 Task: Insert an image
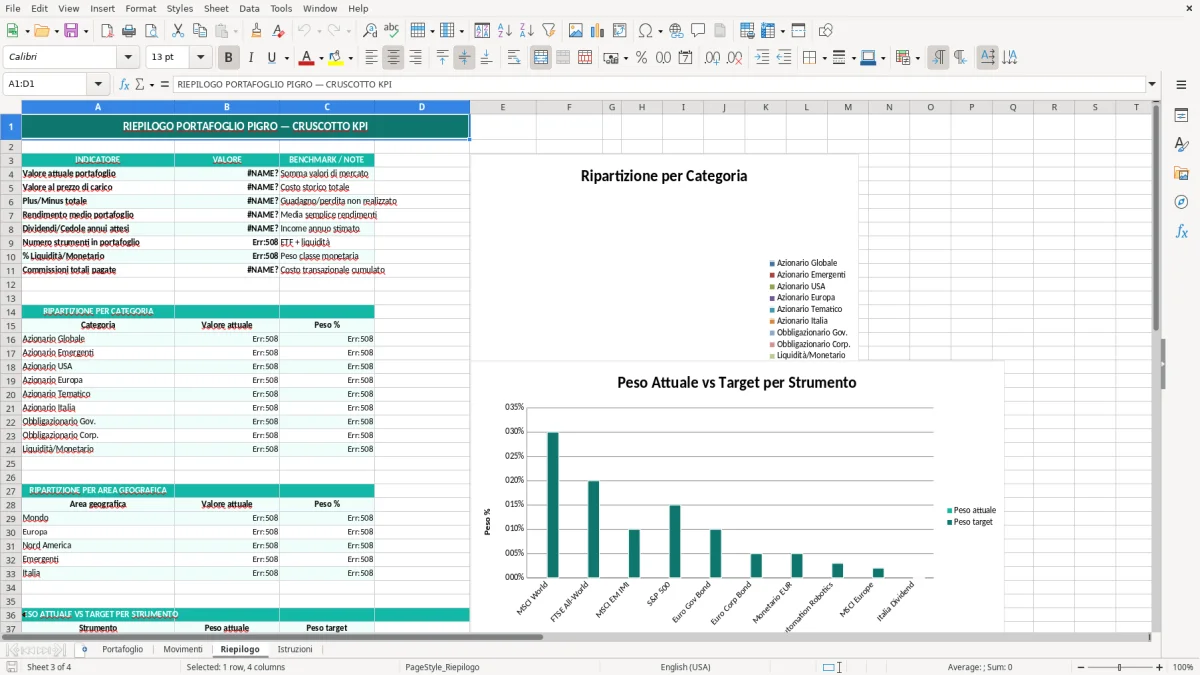tap(575, 31)
